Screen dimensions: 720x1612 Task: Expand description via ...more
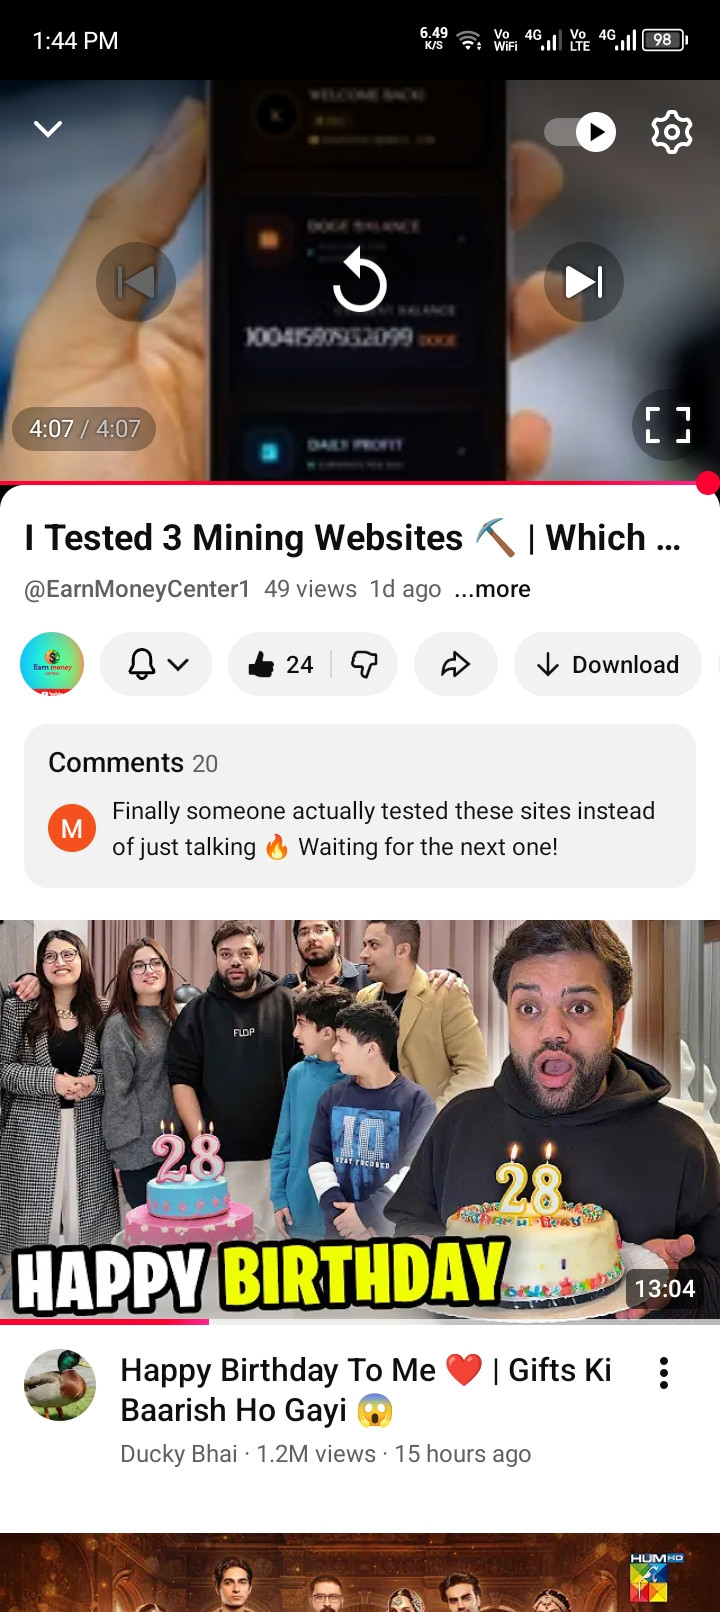tap(492, 589)
